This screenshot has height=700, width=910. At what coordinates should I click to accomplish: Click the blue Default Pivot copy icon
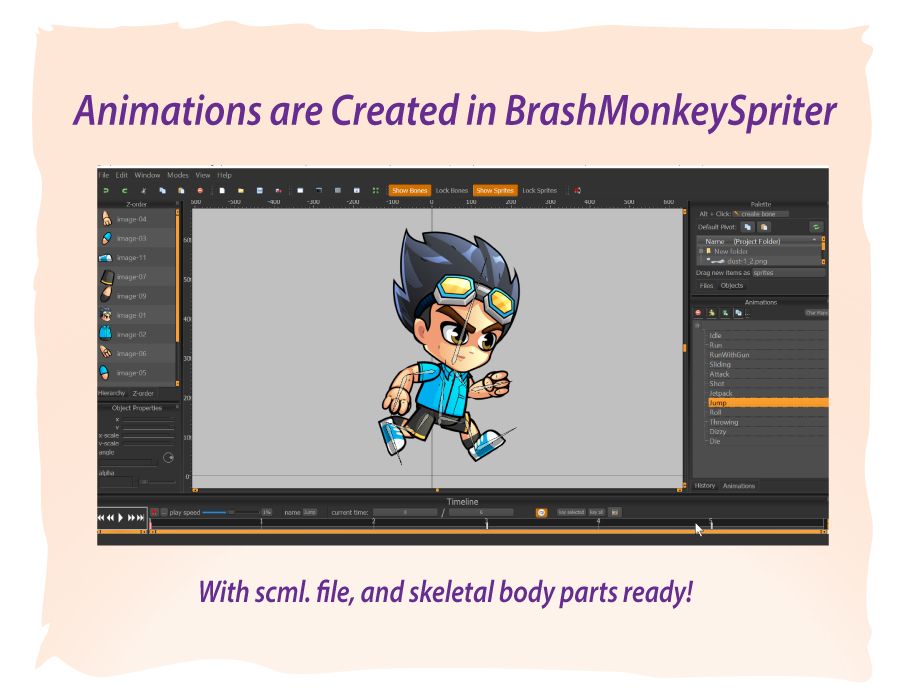coord(748,227)
